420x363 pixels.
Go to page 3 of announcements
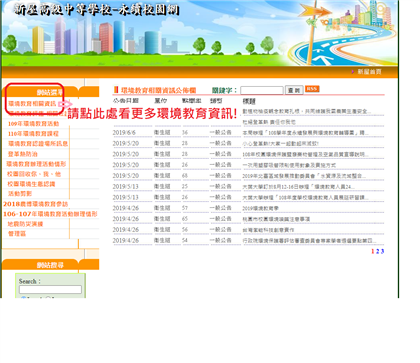point(382,251)
